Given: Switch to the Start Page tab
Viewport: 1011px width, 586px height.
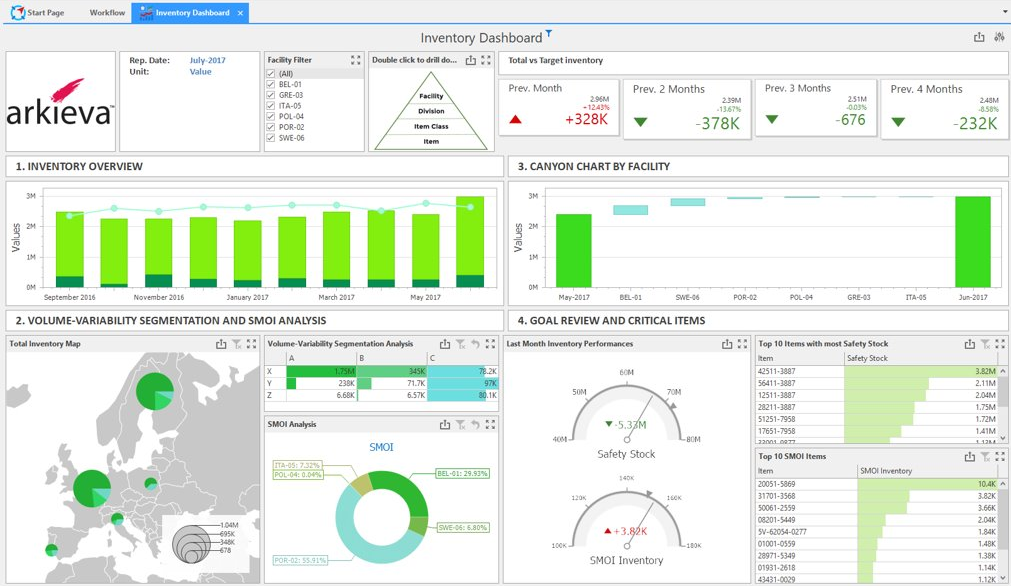Looking at the screenshot, I should pos(40,13).
